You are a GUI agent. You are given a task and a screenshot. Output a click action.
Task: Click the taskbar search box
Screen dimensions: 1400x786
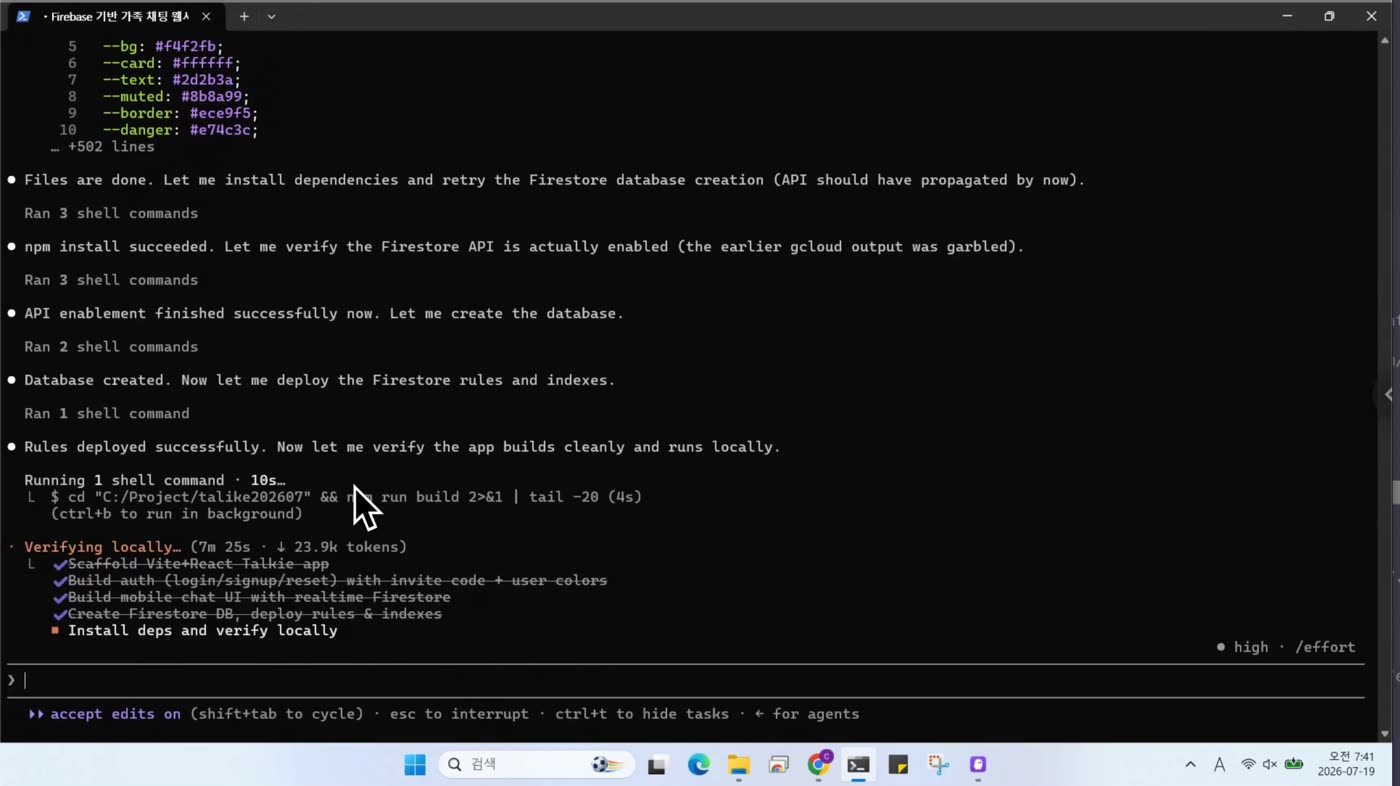pos(536,765)
